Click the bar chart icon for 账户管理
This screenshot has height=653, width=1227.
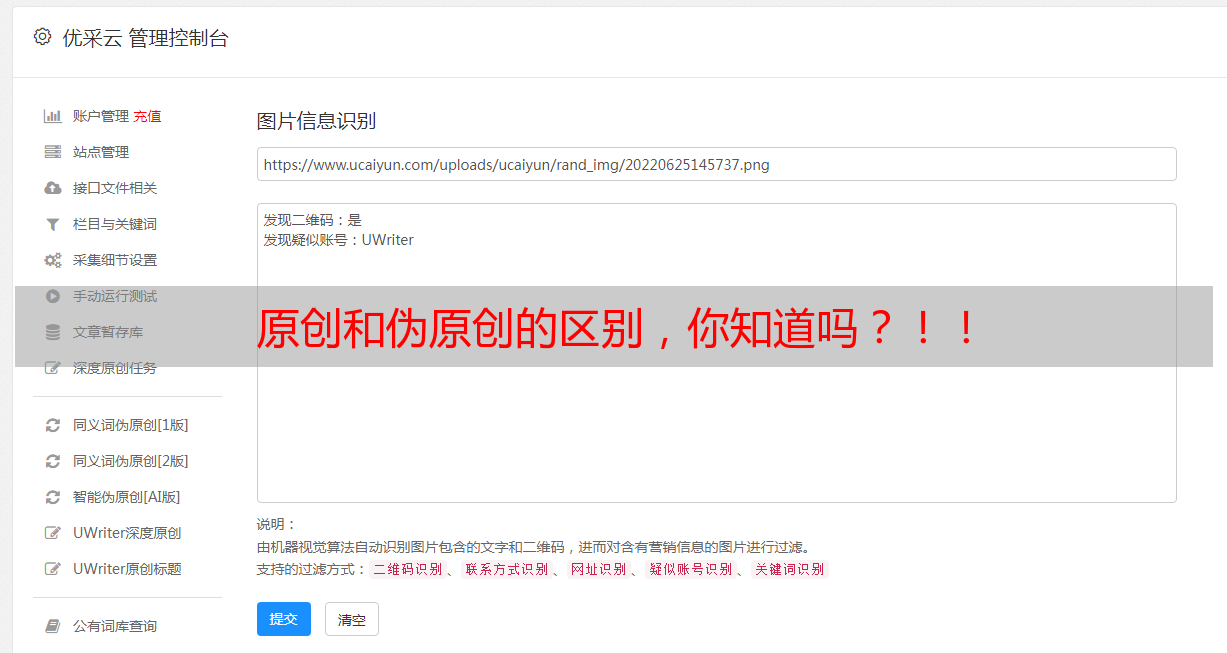(x=53, y=116)
